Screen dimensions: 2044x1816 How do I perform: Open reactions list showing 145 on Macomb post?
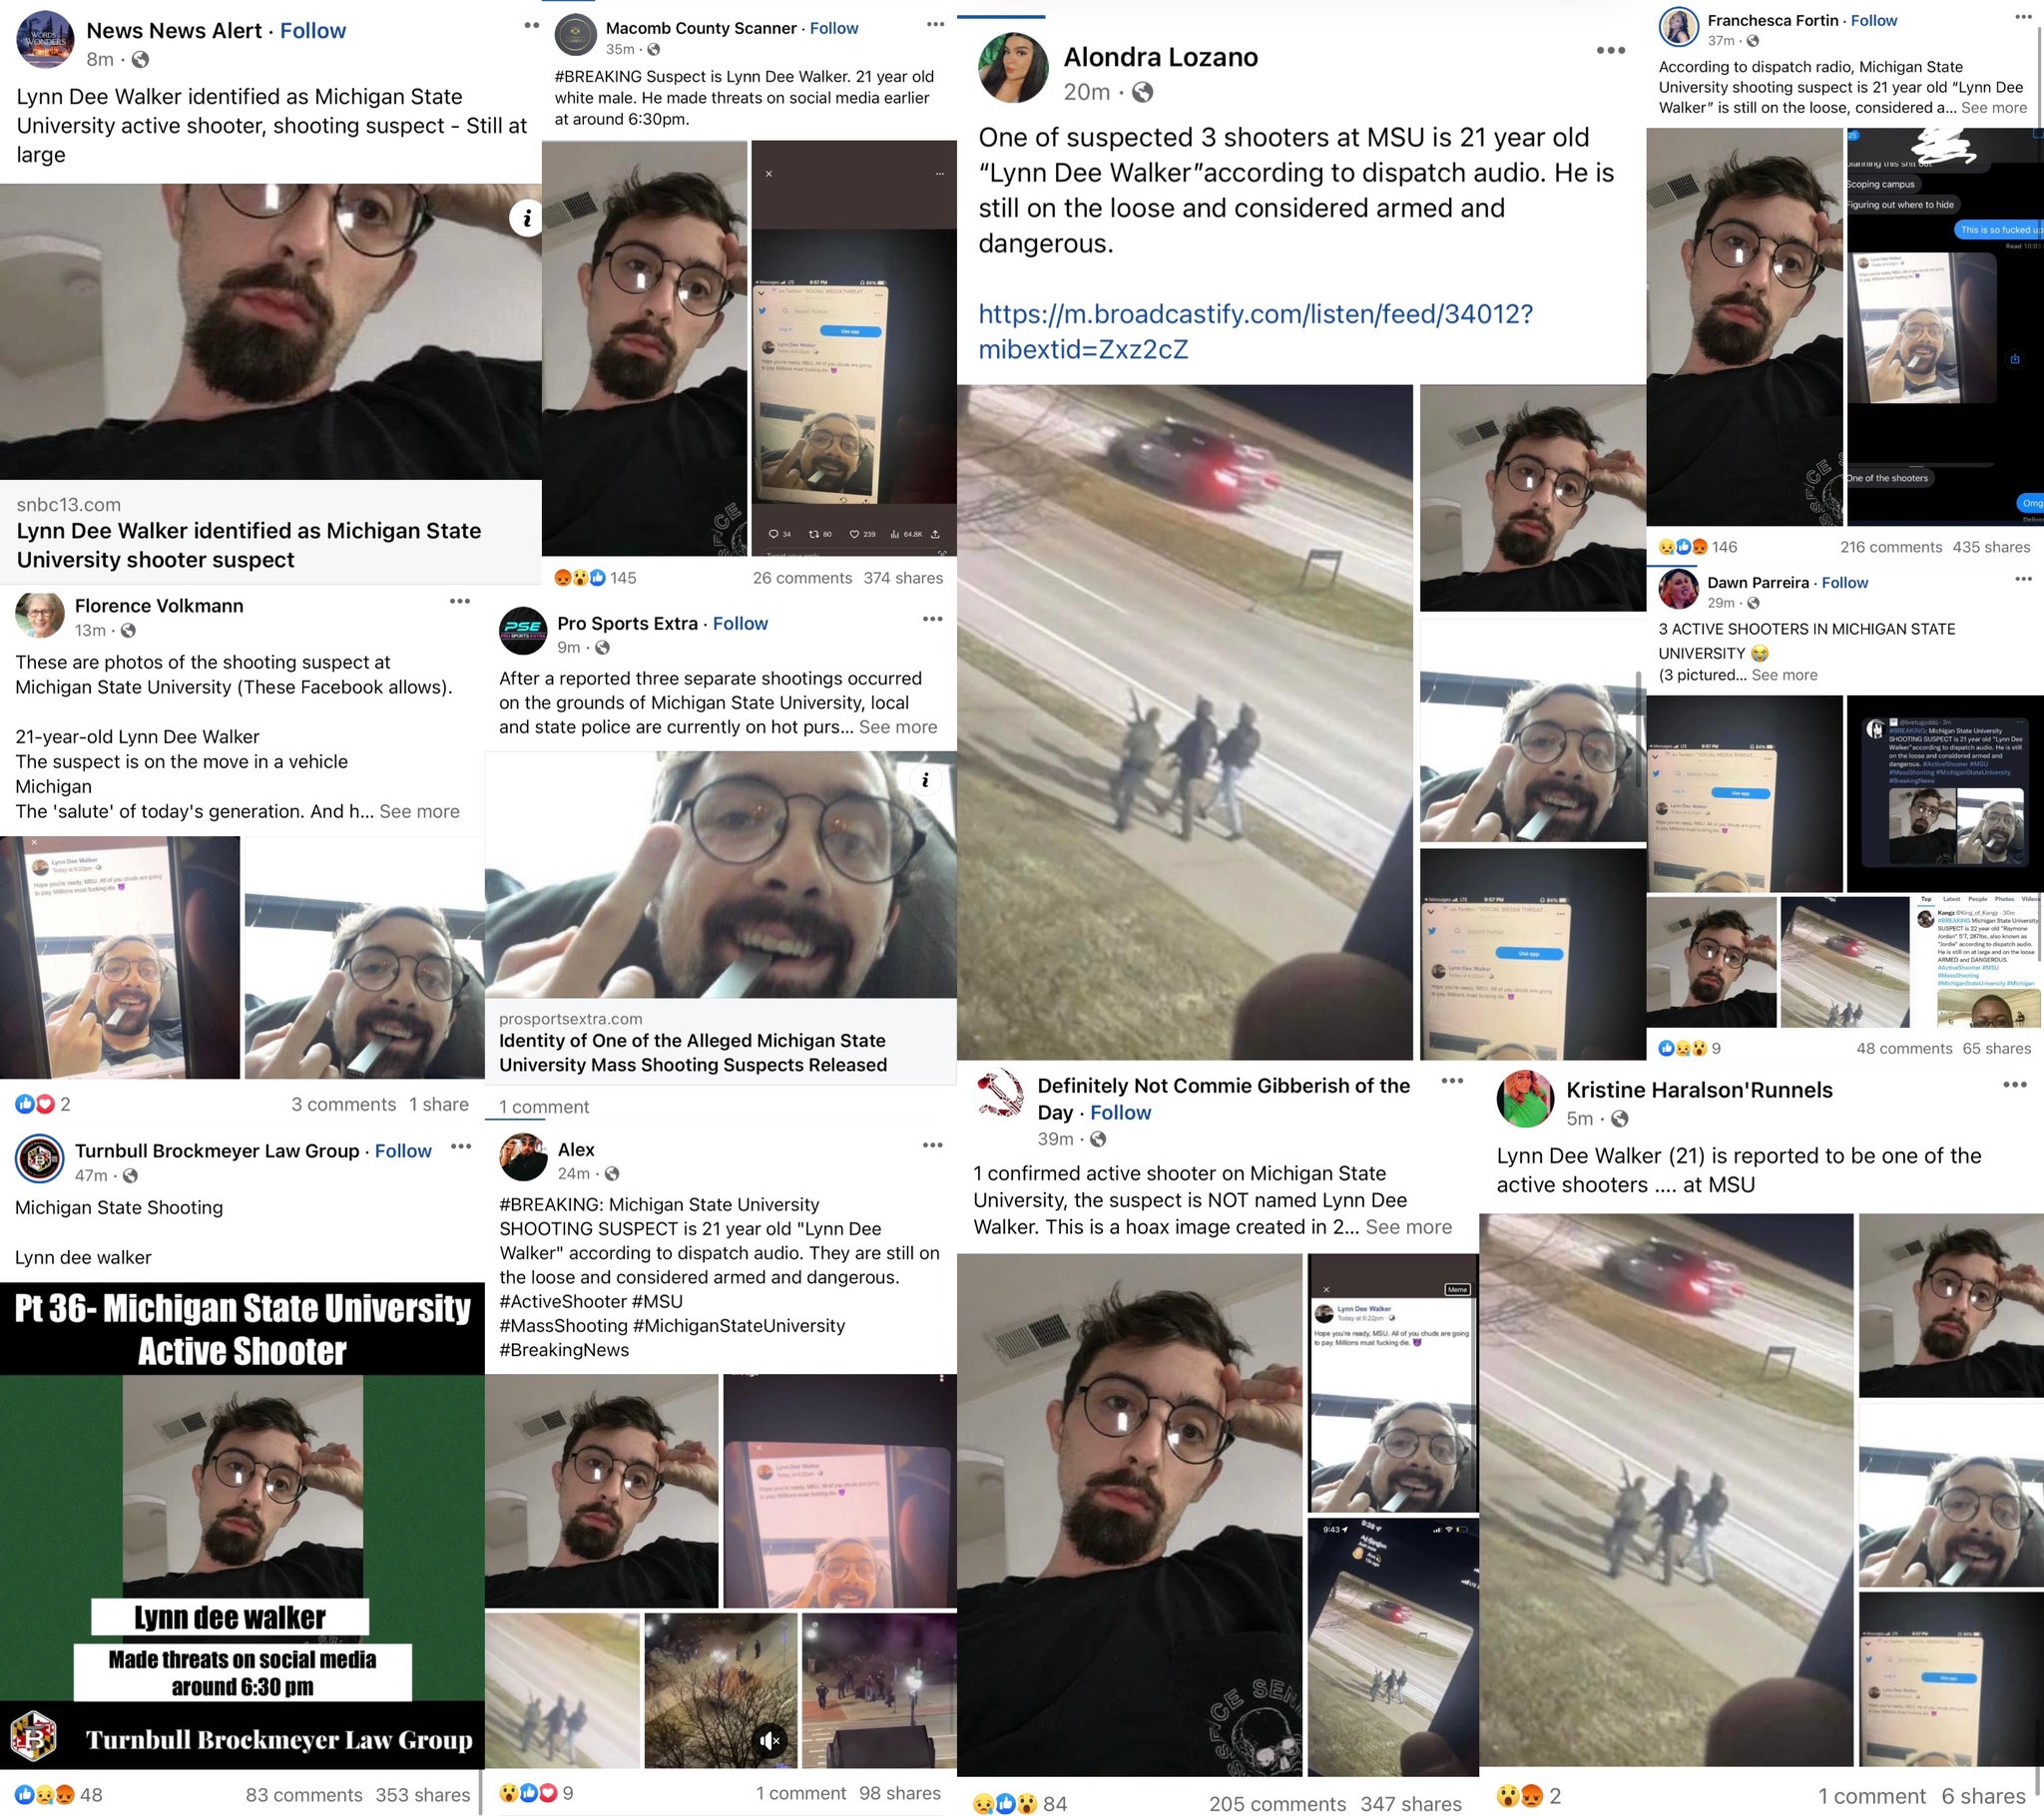[x=596, y=578]
